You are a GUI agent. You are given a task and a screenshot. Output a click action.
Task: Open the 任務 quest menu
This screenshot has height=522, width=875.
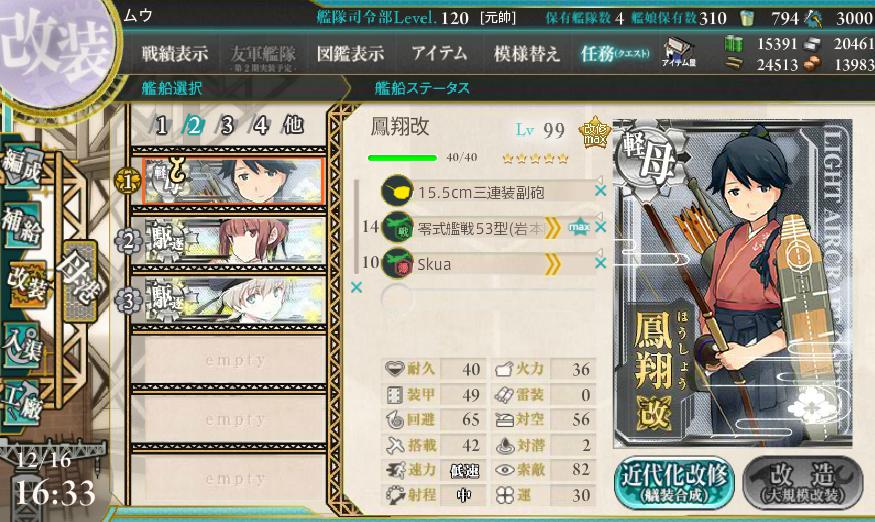[615, 54]
